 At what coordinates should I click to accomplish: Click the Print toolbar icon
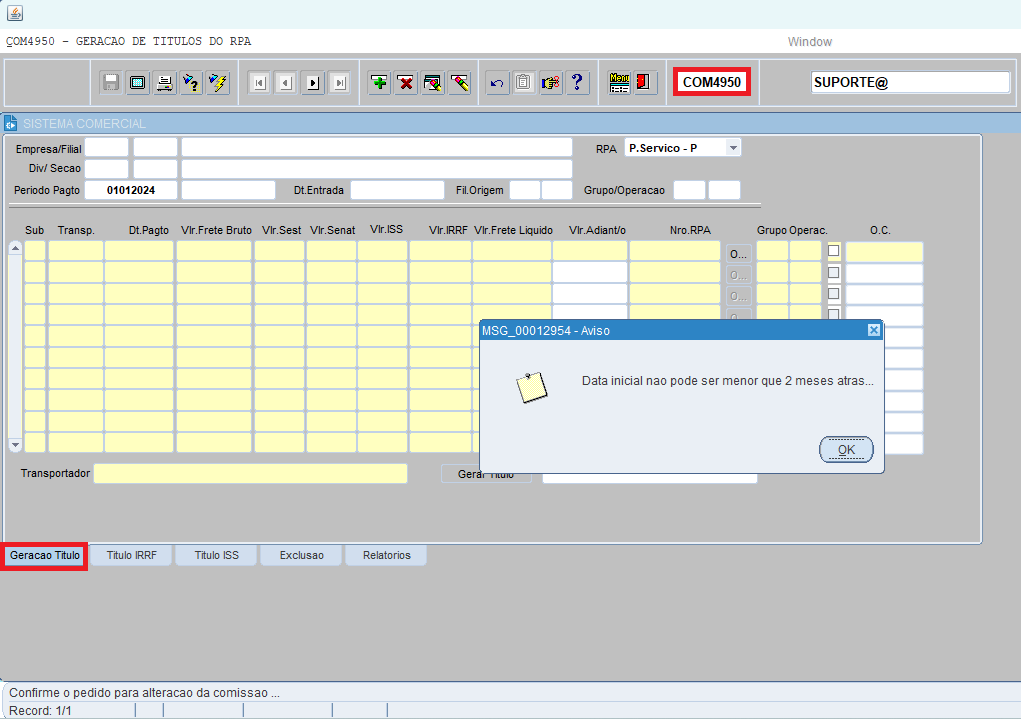[x=164, y=83]
